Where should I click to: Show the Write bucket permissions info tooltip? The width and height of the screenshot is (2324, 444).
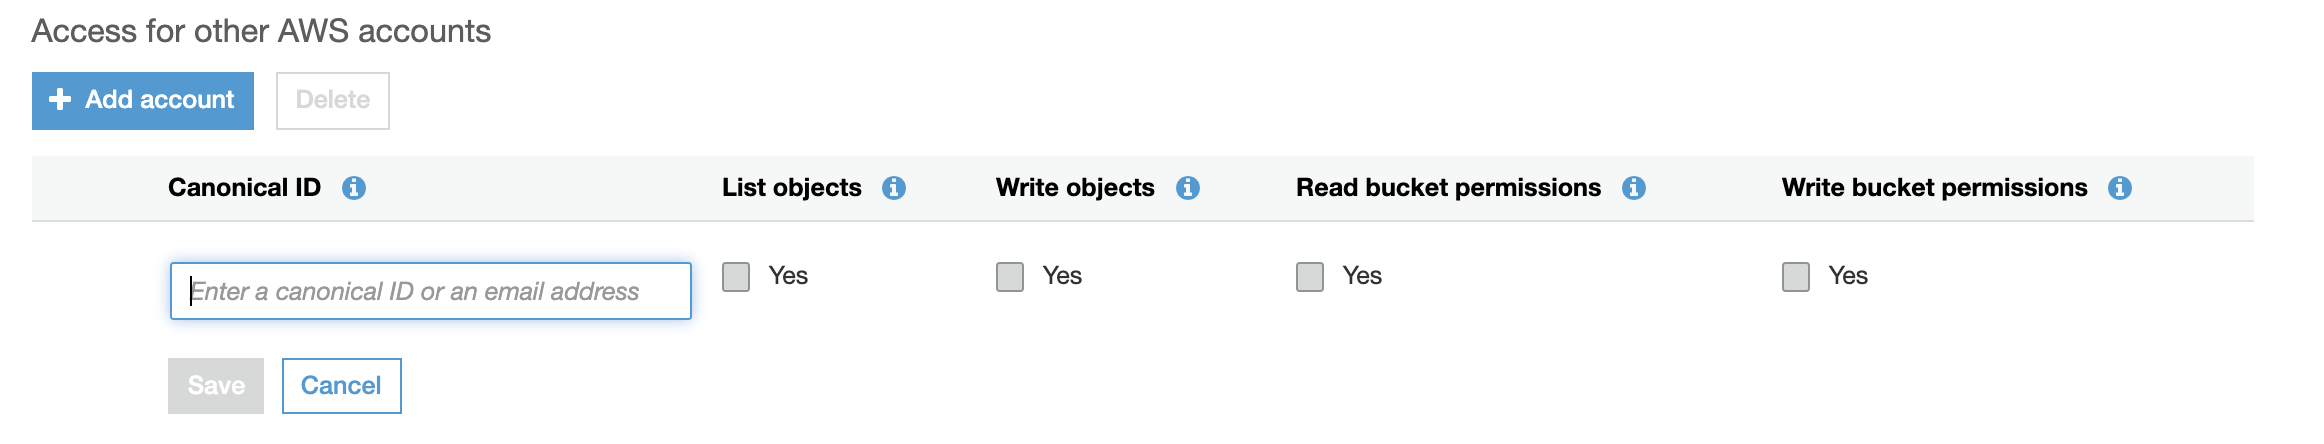coord(2120,188)
